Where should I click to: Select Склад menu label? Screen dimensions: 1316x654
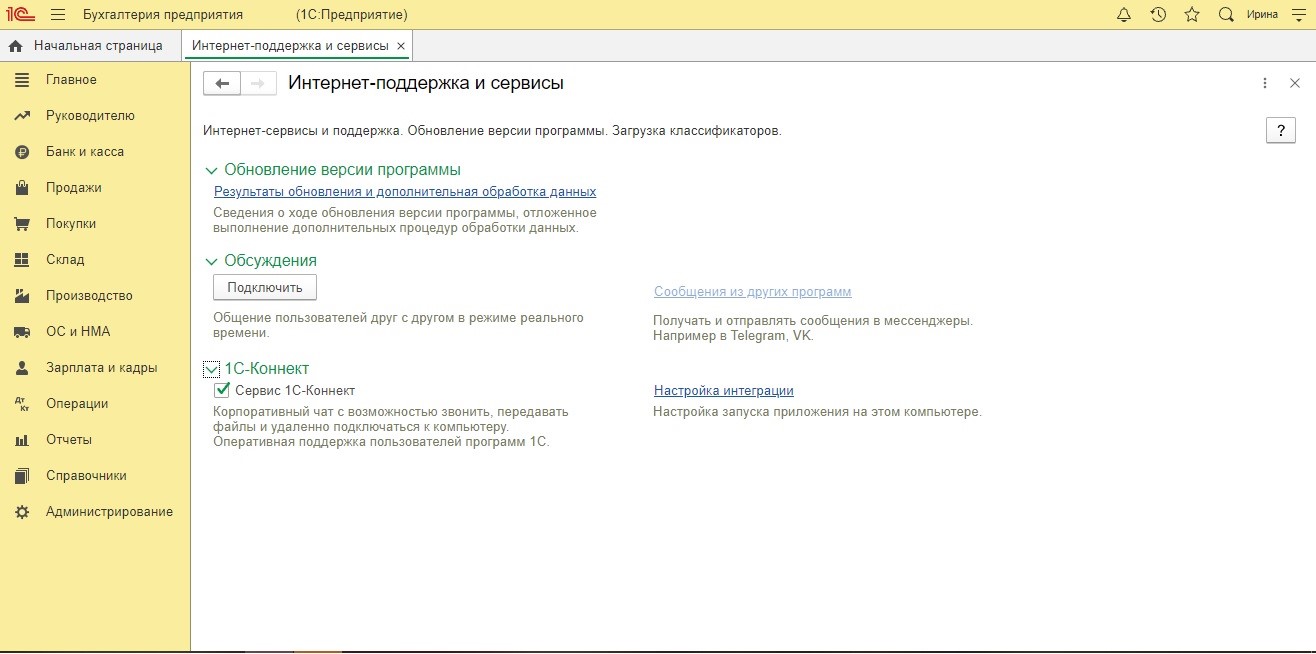65,260
